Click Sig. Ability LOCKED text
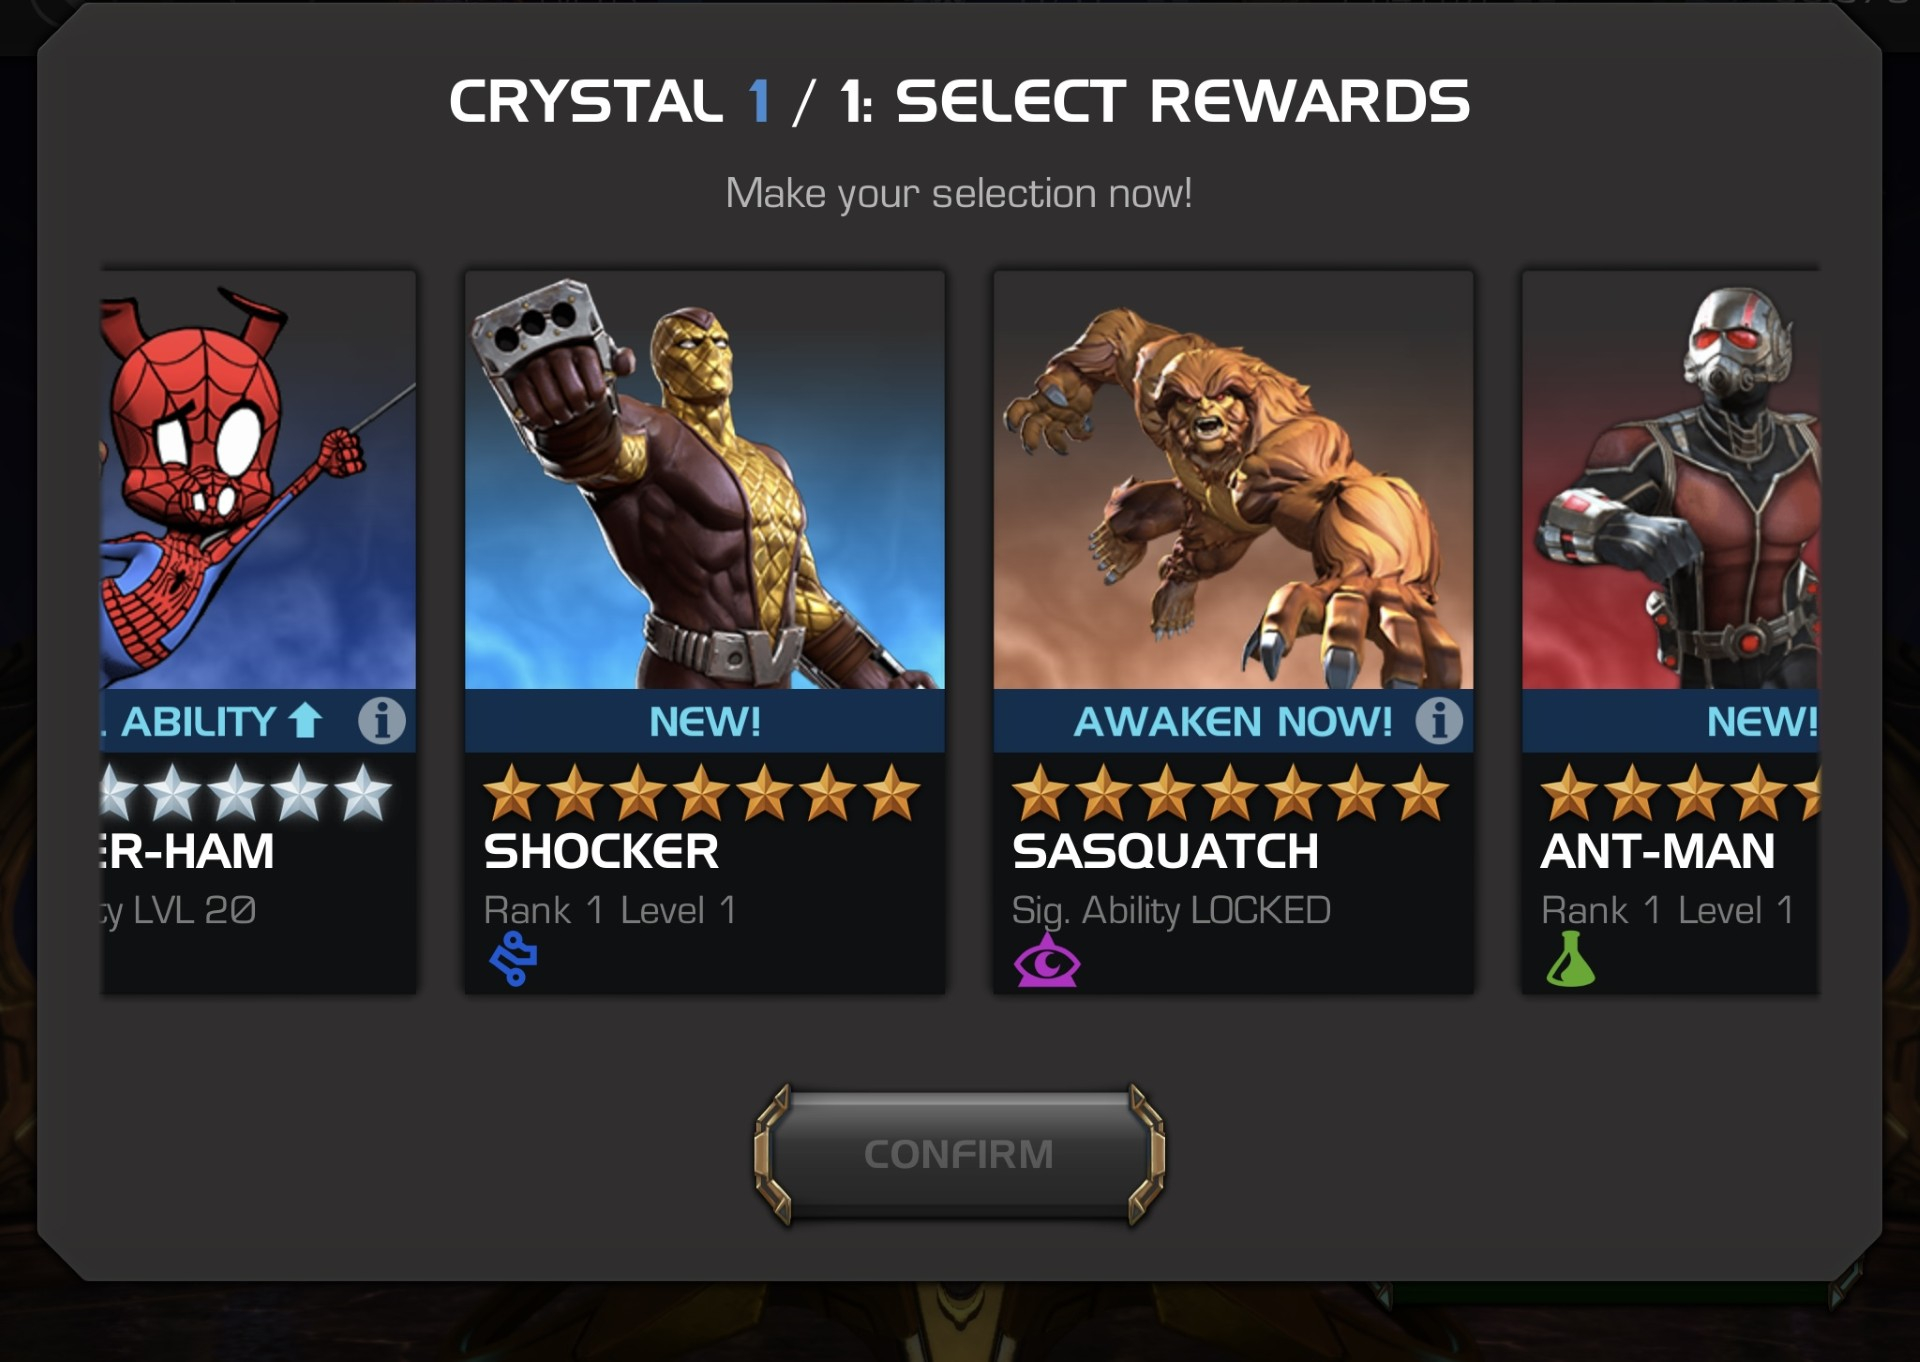1920x1362 pixels. click(1171, 911)
